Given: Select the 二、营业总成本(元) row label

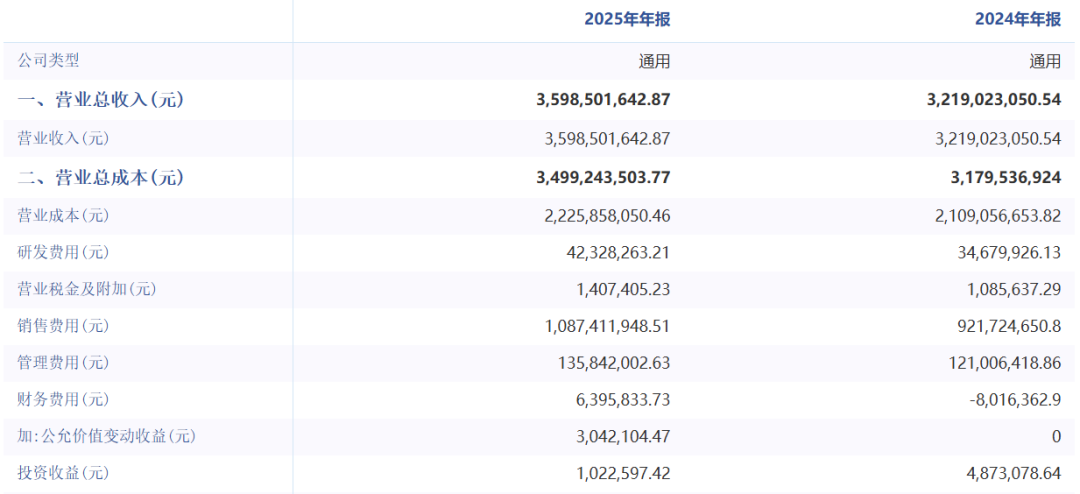Looking at the screenshot, I should tap(101, 178).
